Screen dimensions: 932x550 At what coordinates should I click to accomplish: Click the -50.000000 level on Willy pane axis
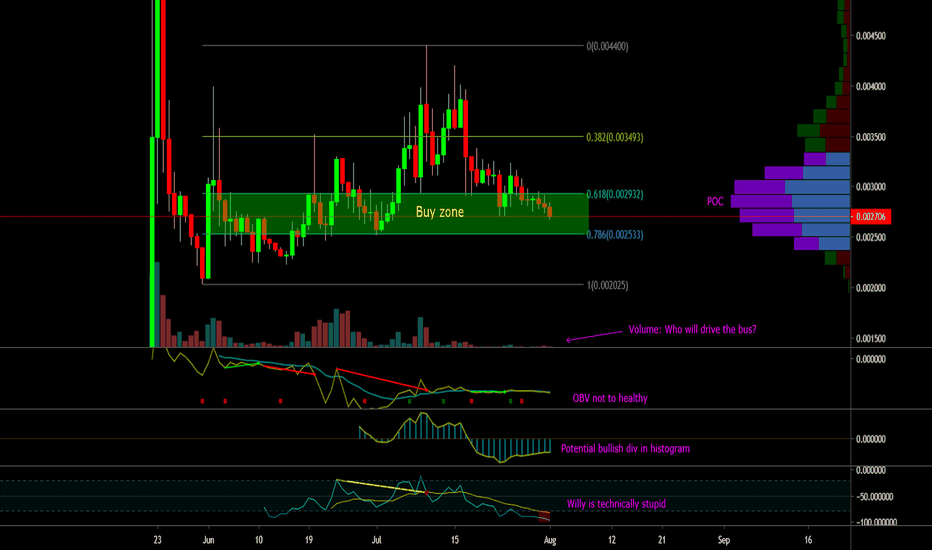click(x=873, y=497)
